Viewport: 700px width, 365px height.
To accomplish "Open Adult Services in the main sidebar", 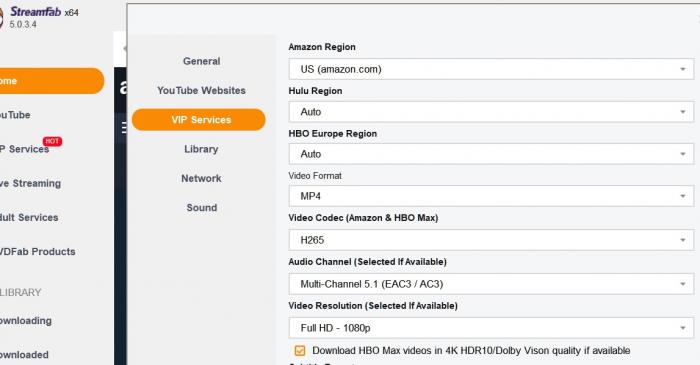I will pyautogui.click(x=29, y=217).
